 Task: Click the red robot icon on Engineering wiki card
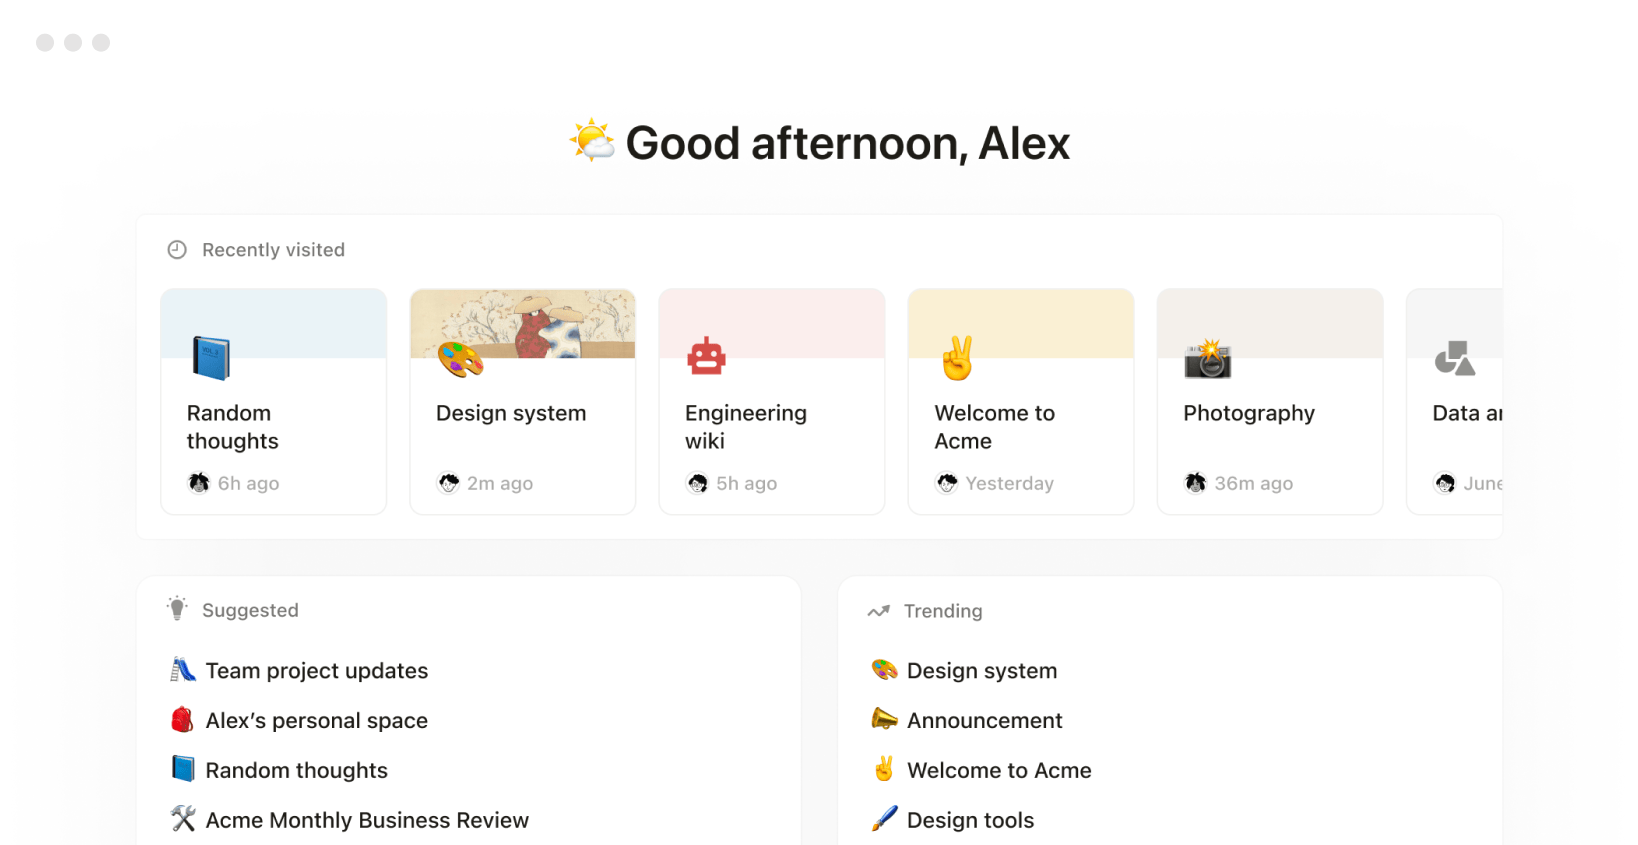[x=706, y=357]
